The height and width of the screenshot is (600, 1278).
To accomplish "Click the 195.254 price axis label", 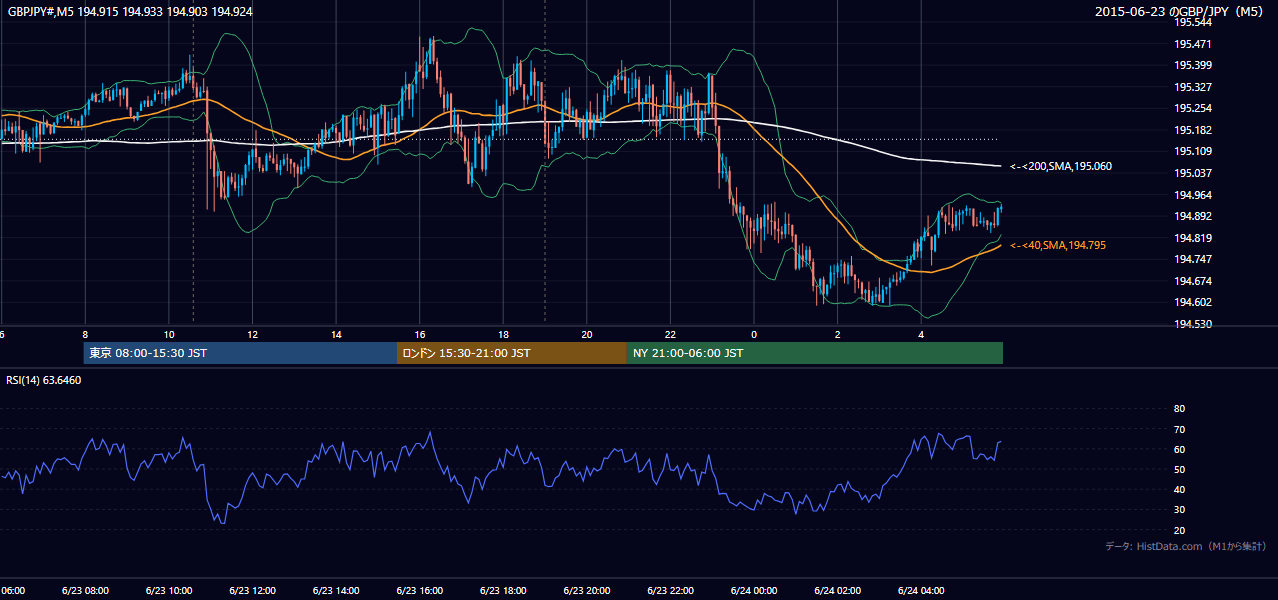I will 1192,108.
